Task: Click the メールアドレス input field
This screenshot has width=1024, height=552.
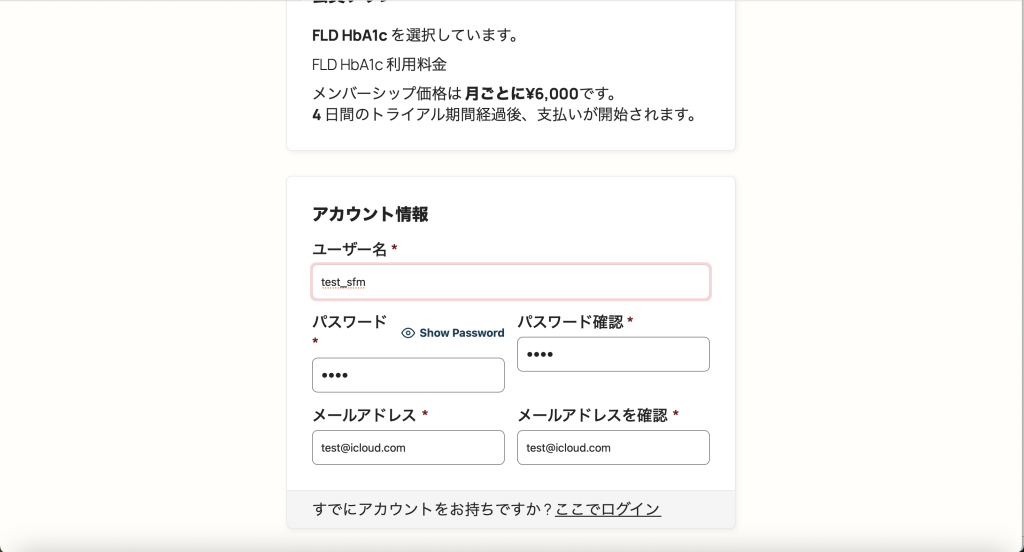Action: (x=408, y=447)
